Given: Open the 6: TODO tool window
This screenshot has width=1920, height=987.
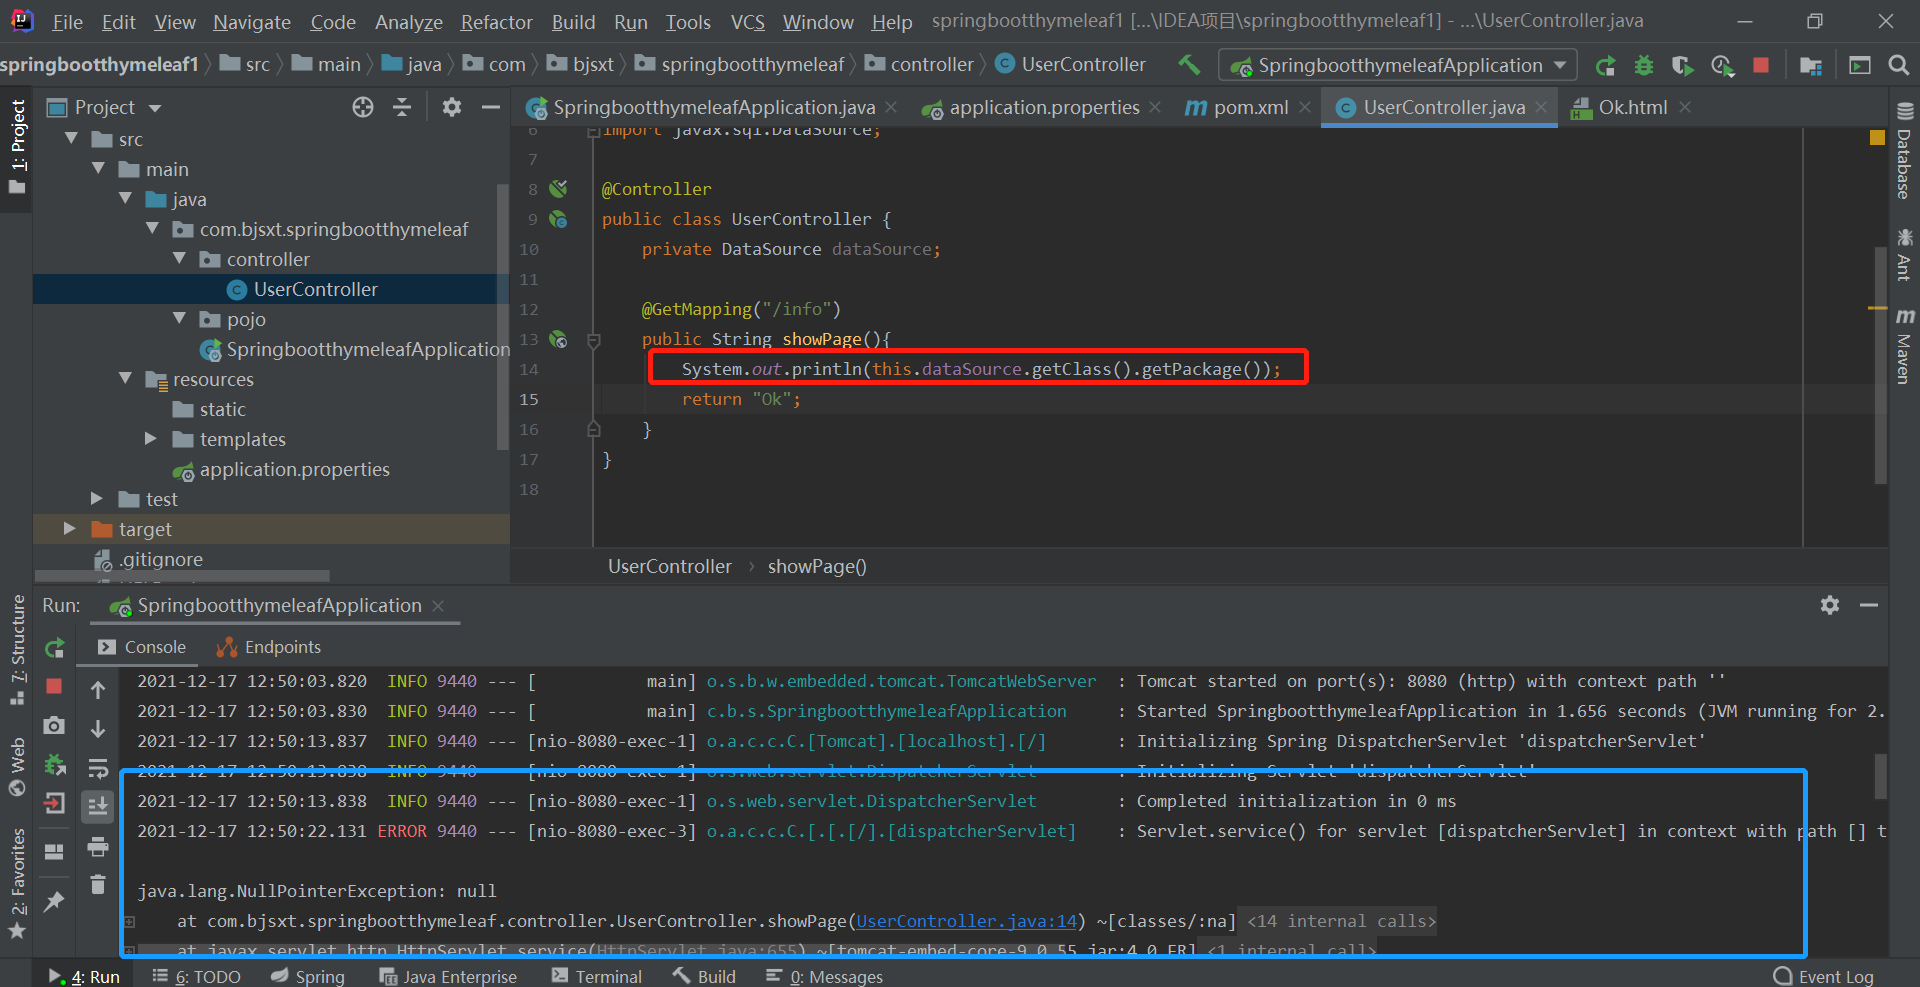Looking at the screenshot, I should [x=197, y=976].
